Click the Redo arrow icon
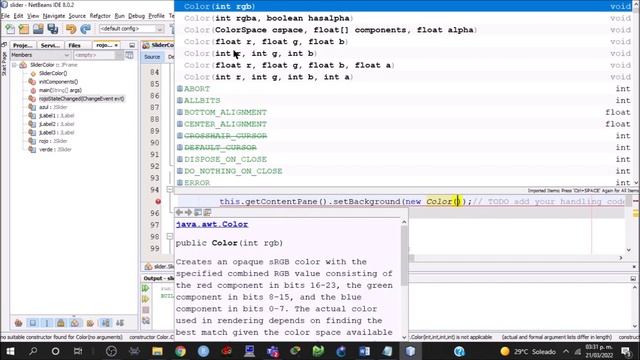640x360 pixels. [x=85, y=29]
